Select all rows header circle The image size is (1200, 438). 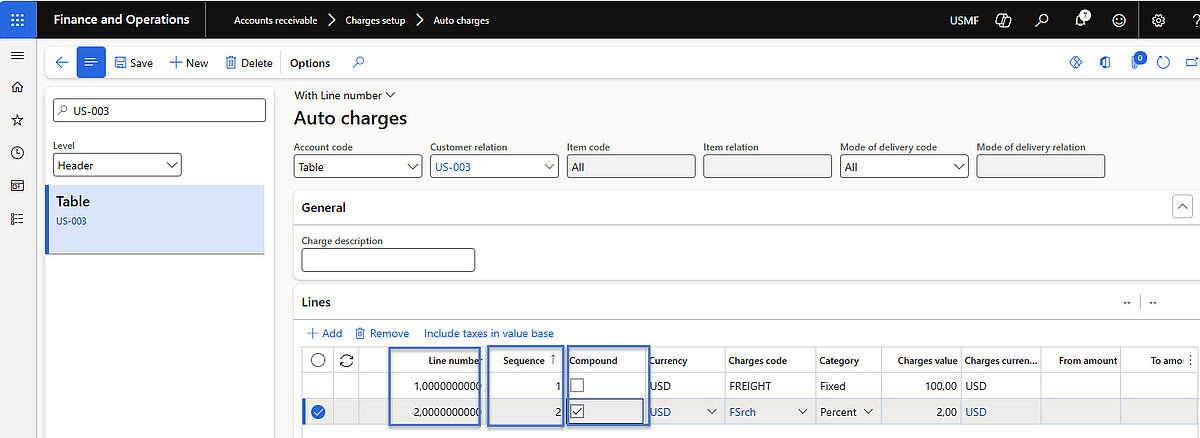point(318,360)
